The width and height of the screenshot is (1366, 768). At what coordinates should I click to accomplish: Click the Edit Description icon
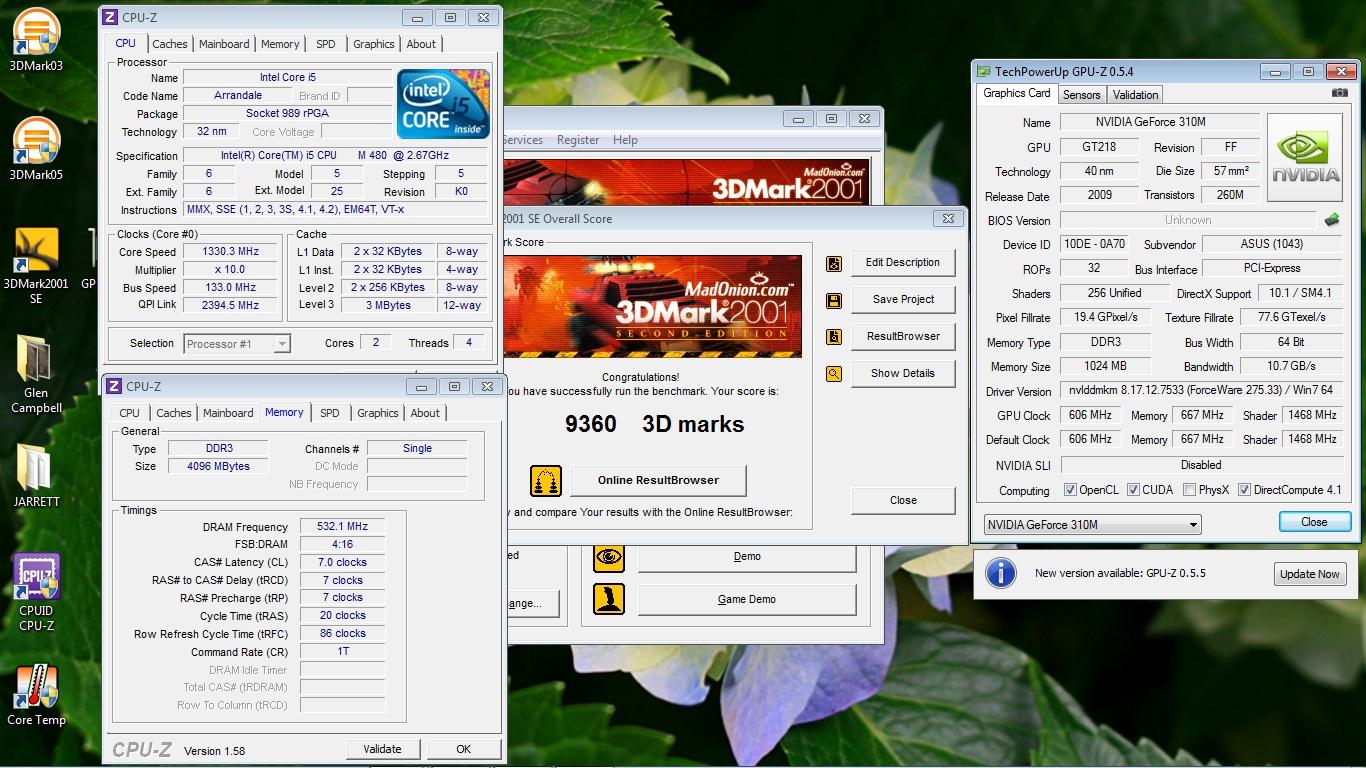(x=834, y=263)
